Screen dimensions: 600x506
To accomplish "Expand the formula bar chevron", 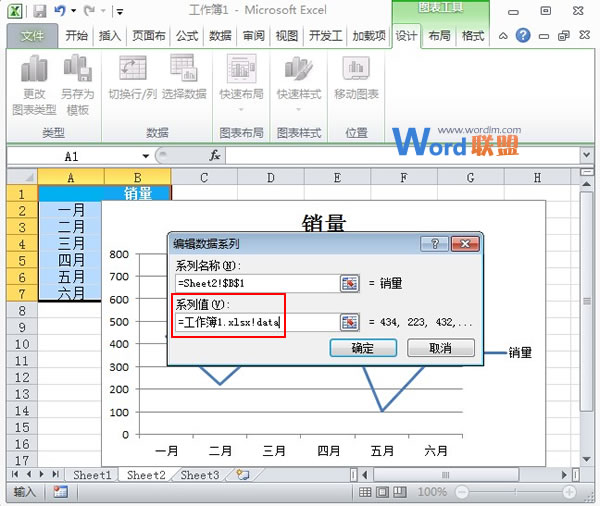I will click(586, 155).
